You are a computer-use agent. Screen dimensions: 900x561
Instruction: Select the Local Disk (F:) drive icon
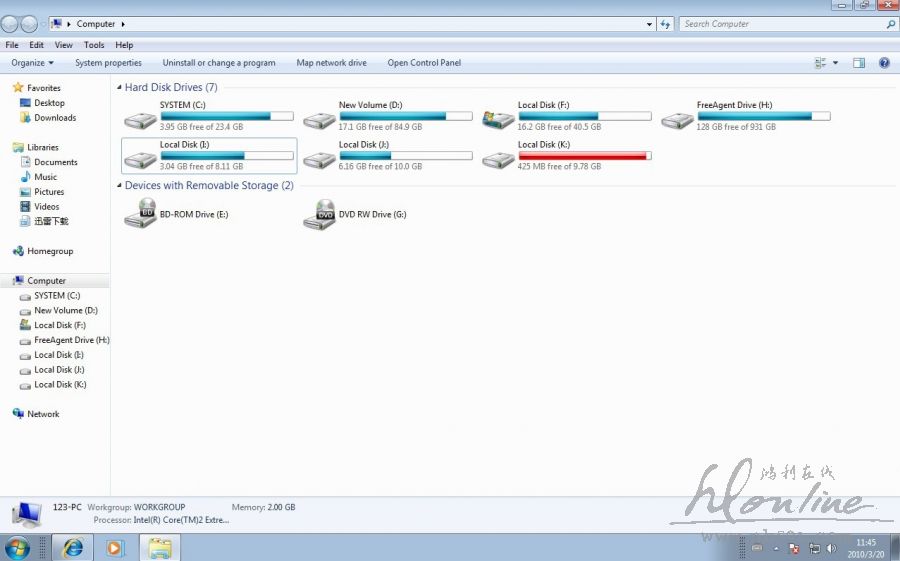coord(498,120)
